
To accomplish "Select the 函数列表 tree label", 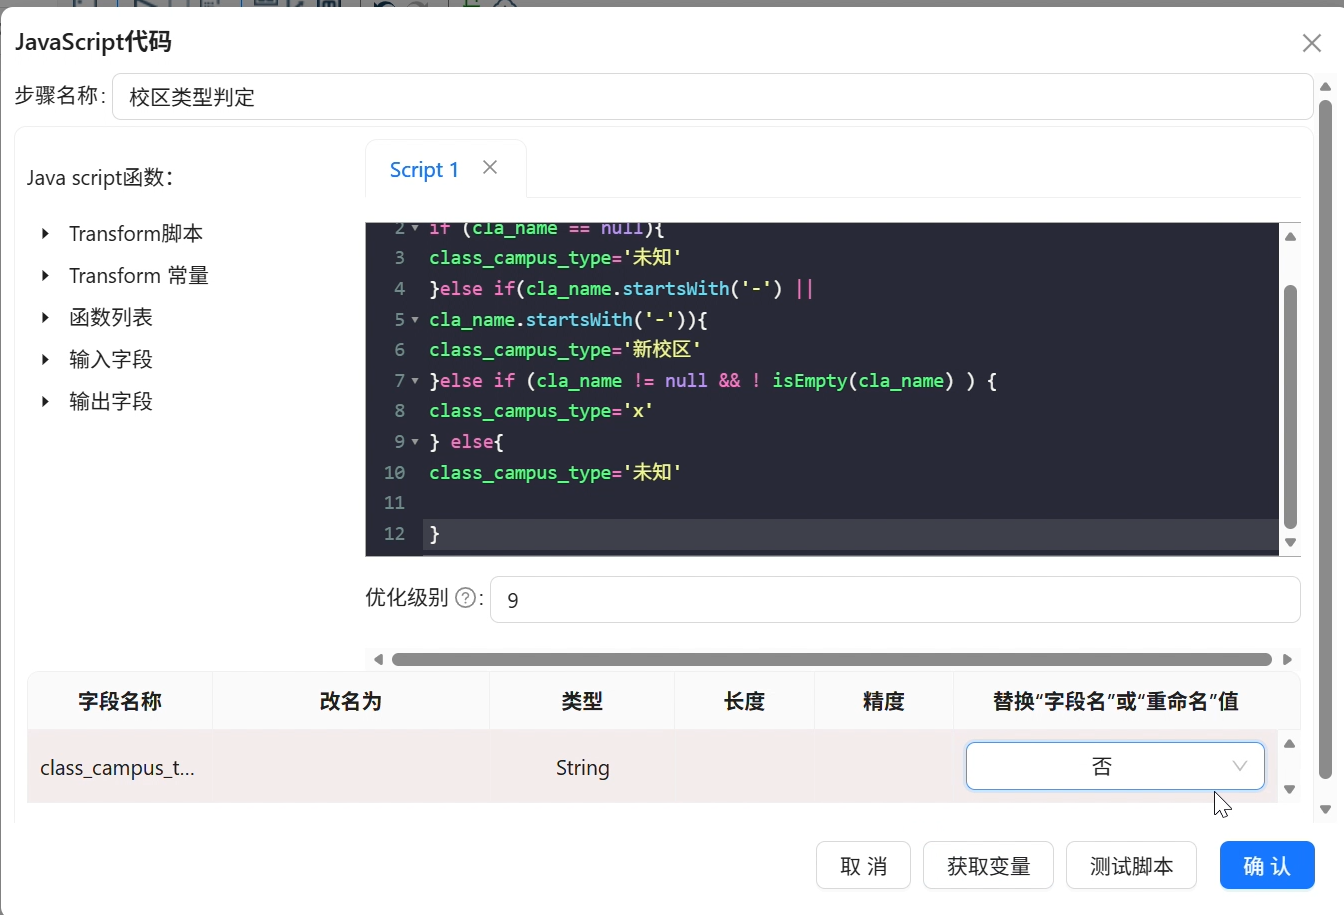I will [111, 317].
